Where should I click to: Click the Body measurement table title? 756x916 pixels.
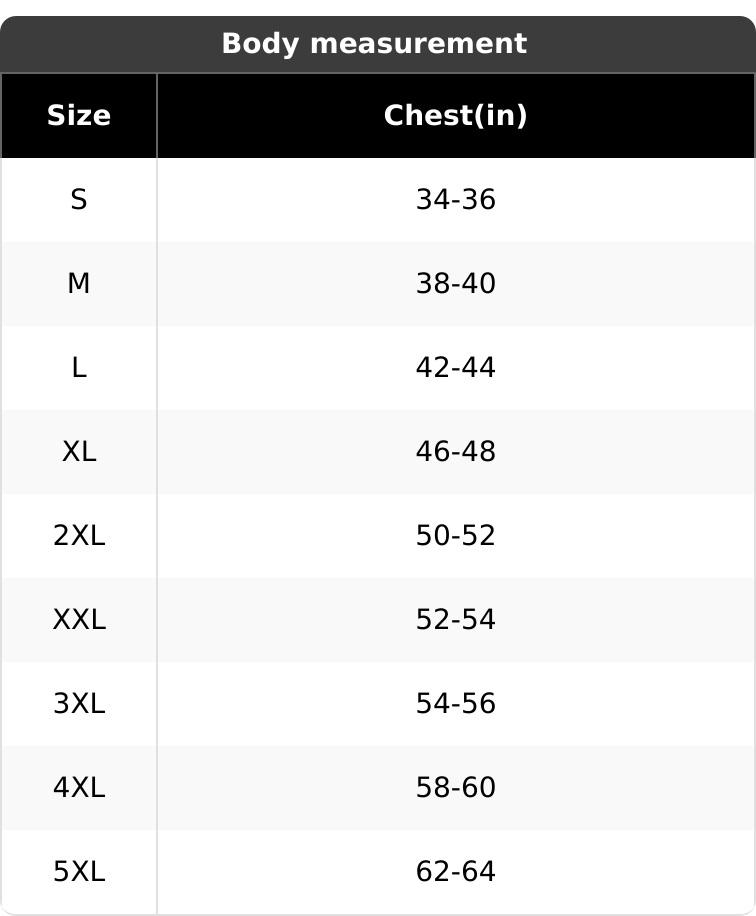click(374, 44)
